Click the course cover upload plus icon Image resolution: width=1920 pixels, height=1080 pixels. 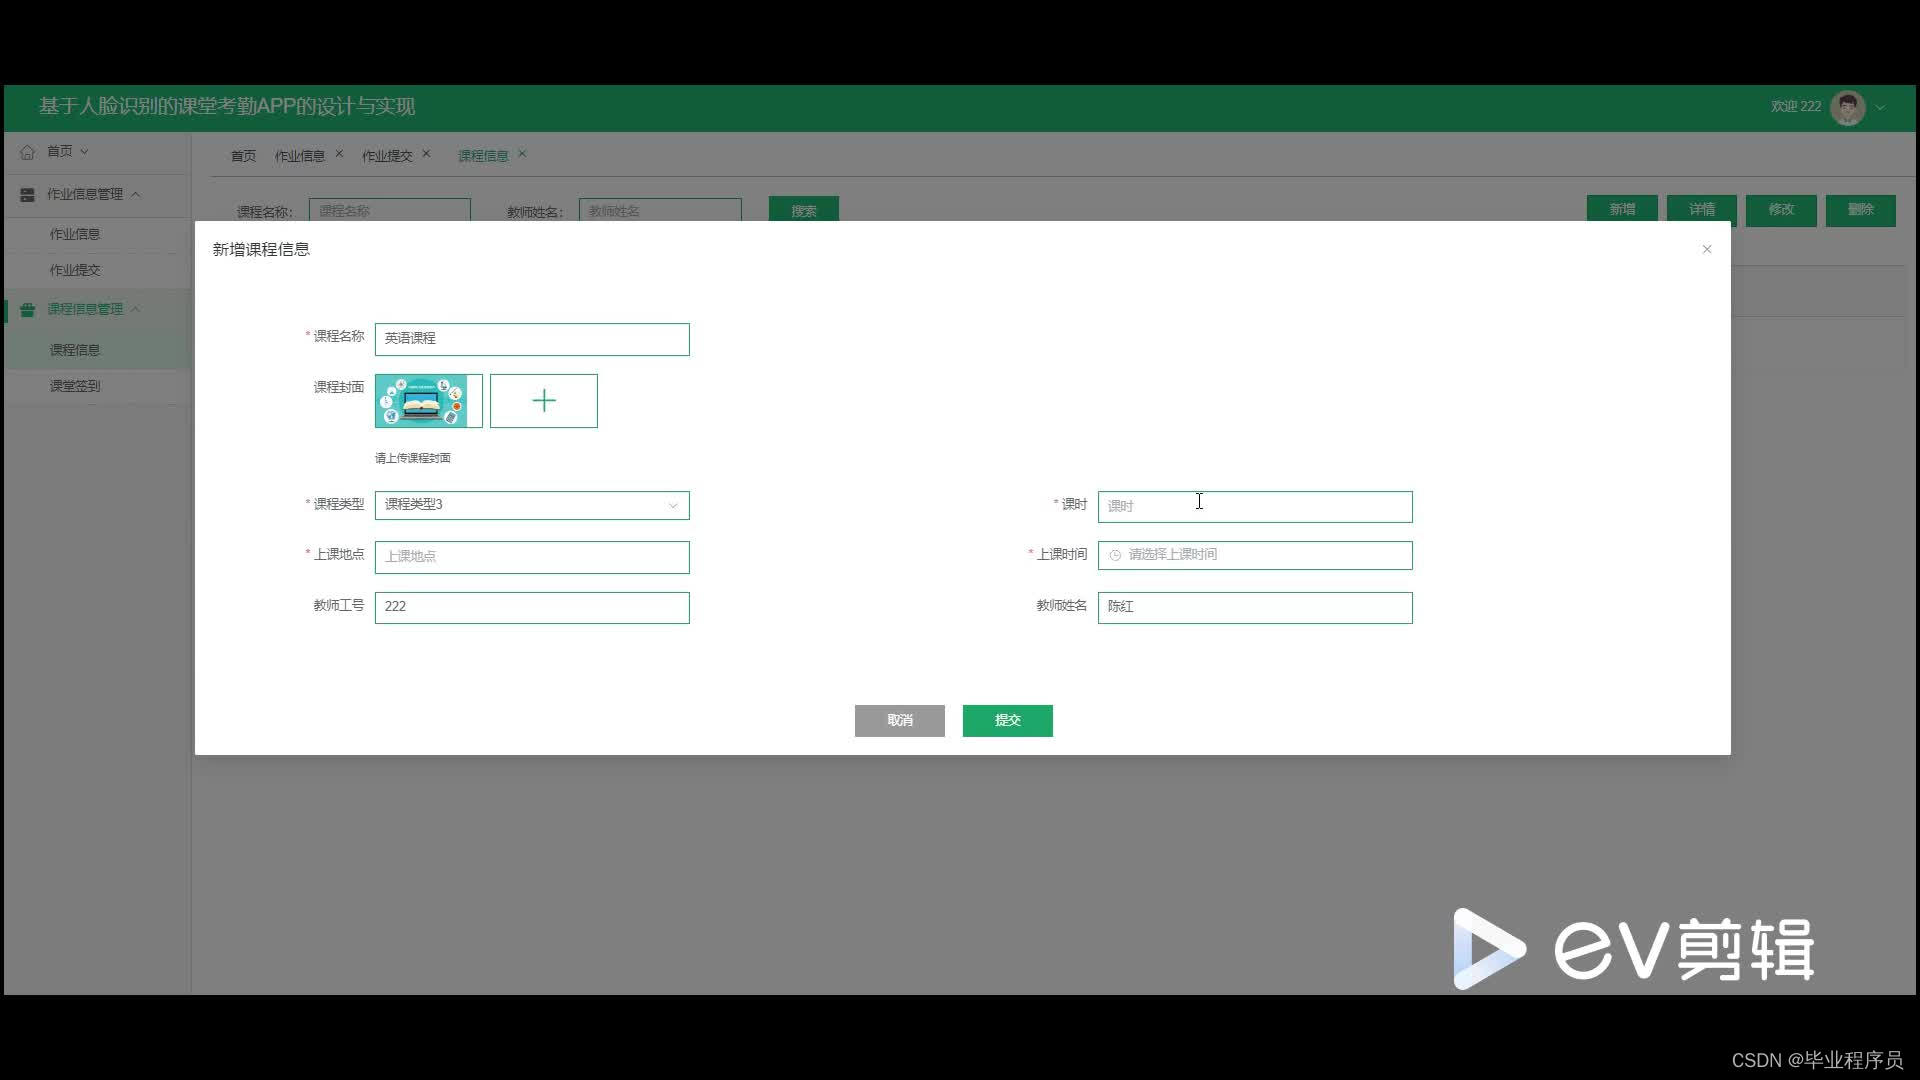click(543, 401)
